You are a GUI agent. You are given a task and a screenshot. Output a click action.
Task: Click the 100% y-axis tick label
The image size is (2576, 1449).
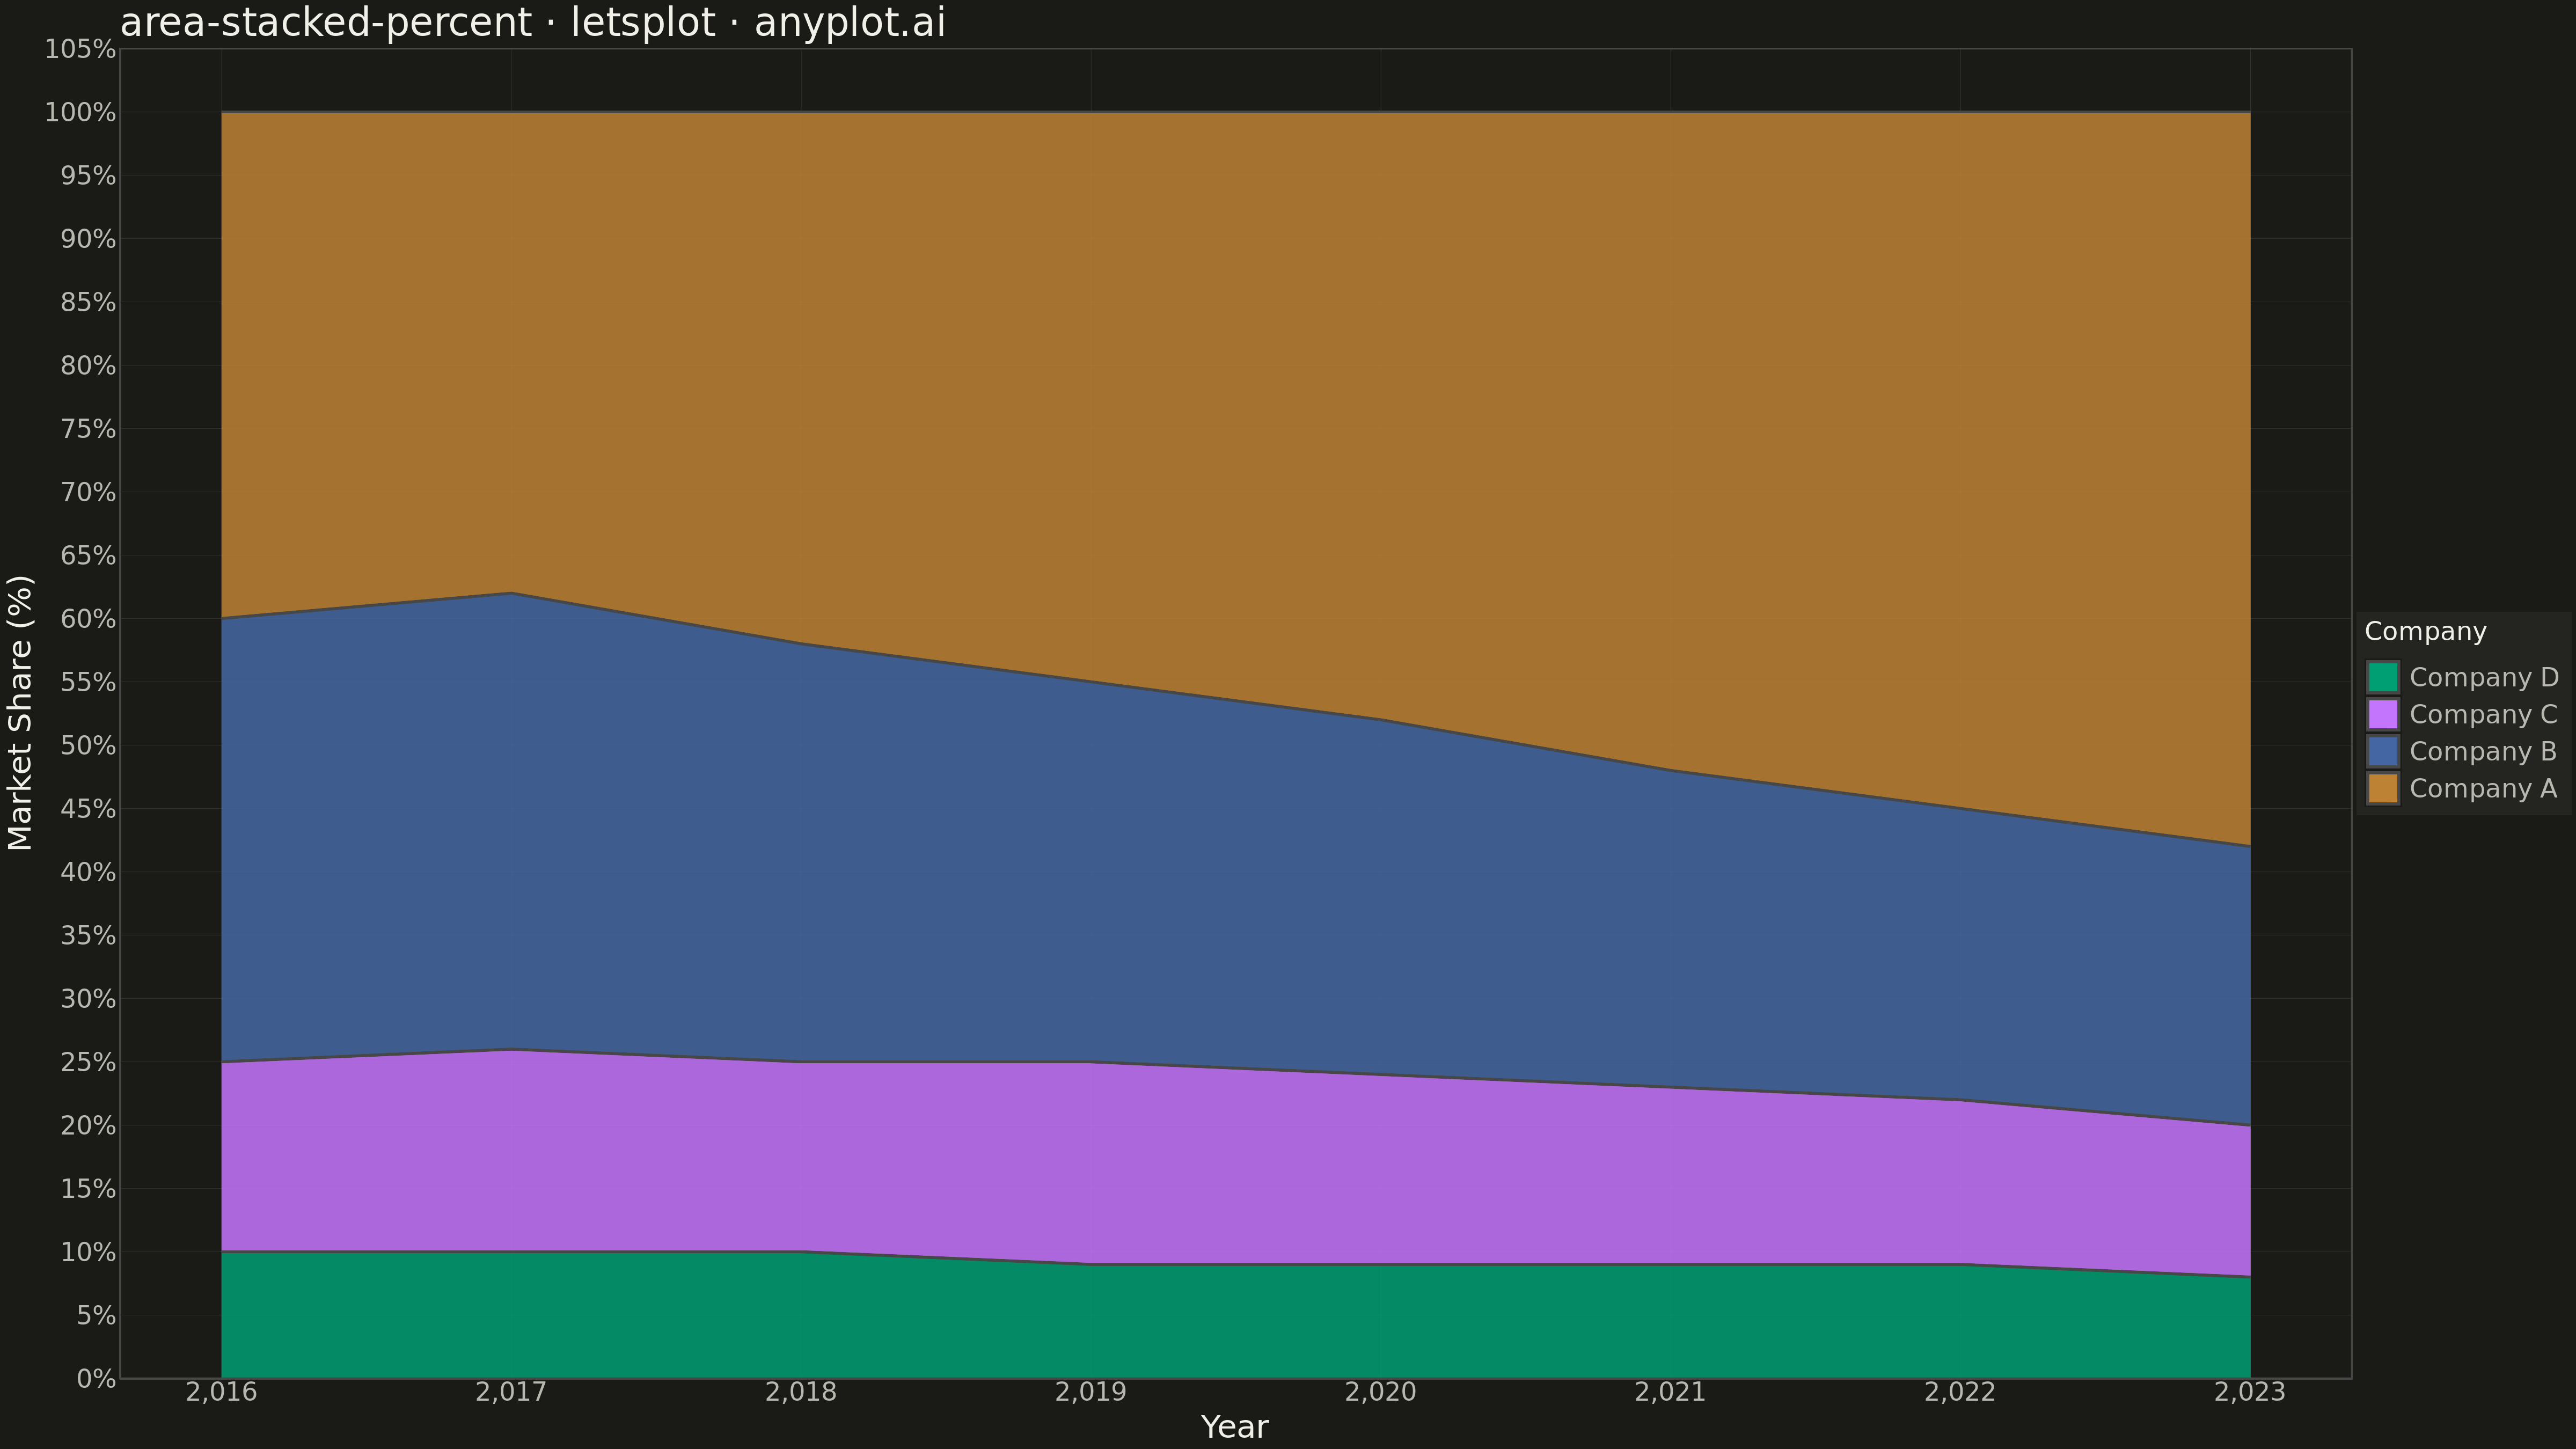(x=80, y=112)
